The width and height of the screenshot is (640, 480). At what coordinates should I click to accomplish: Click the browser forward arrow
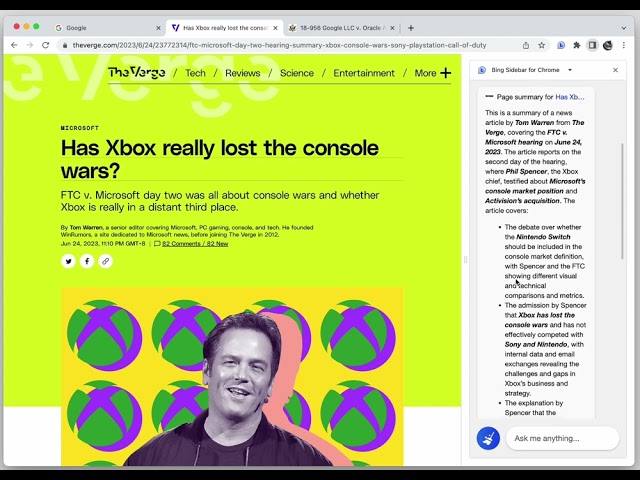pyautogui.click(x=29, y=45)
